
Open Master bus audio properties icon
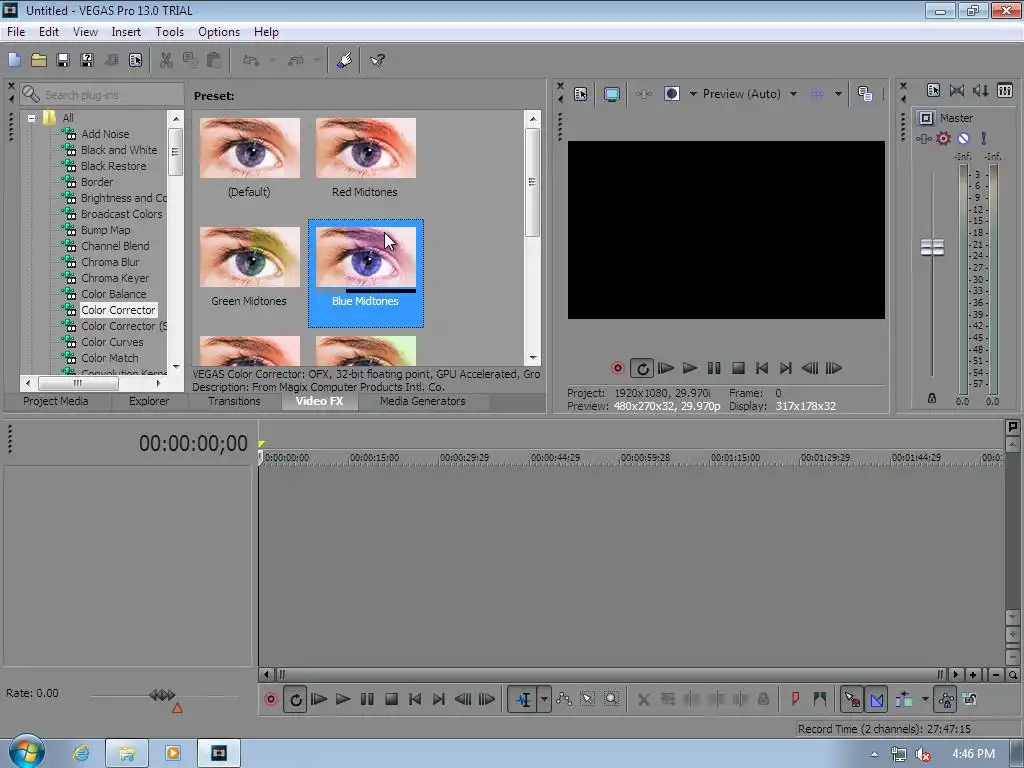[x=933, y=91]
